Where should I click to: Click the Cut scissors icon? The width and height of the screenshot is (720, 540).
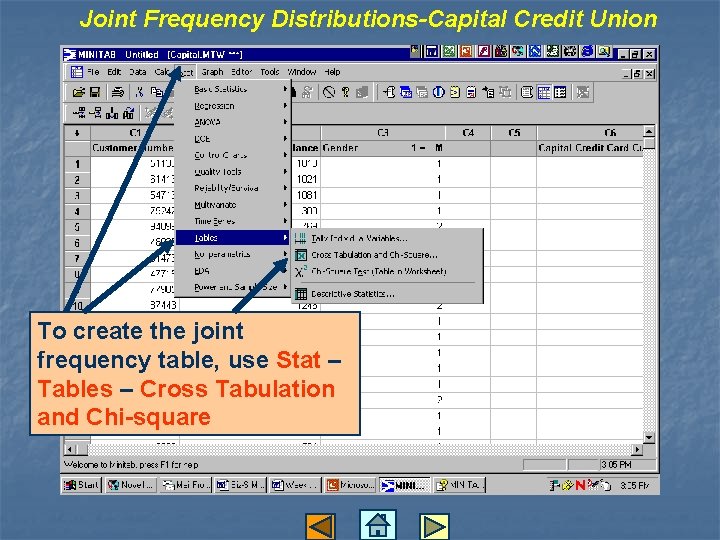(139, 92)
